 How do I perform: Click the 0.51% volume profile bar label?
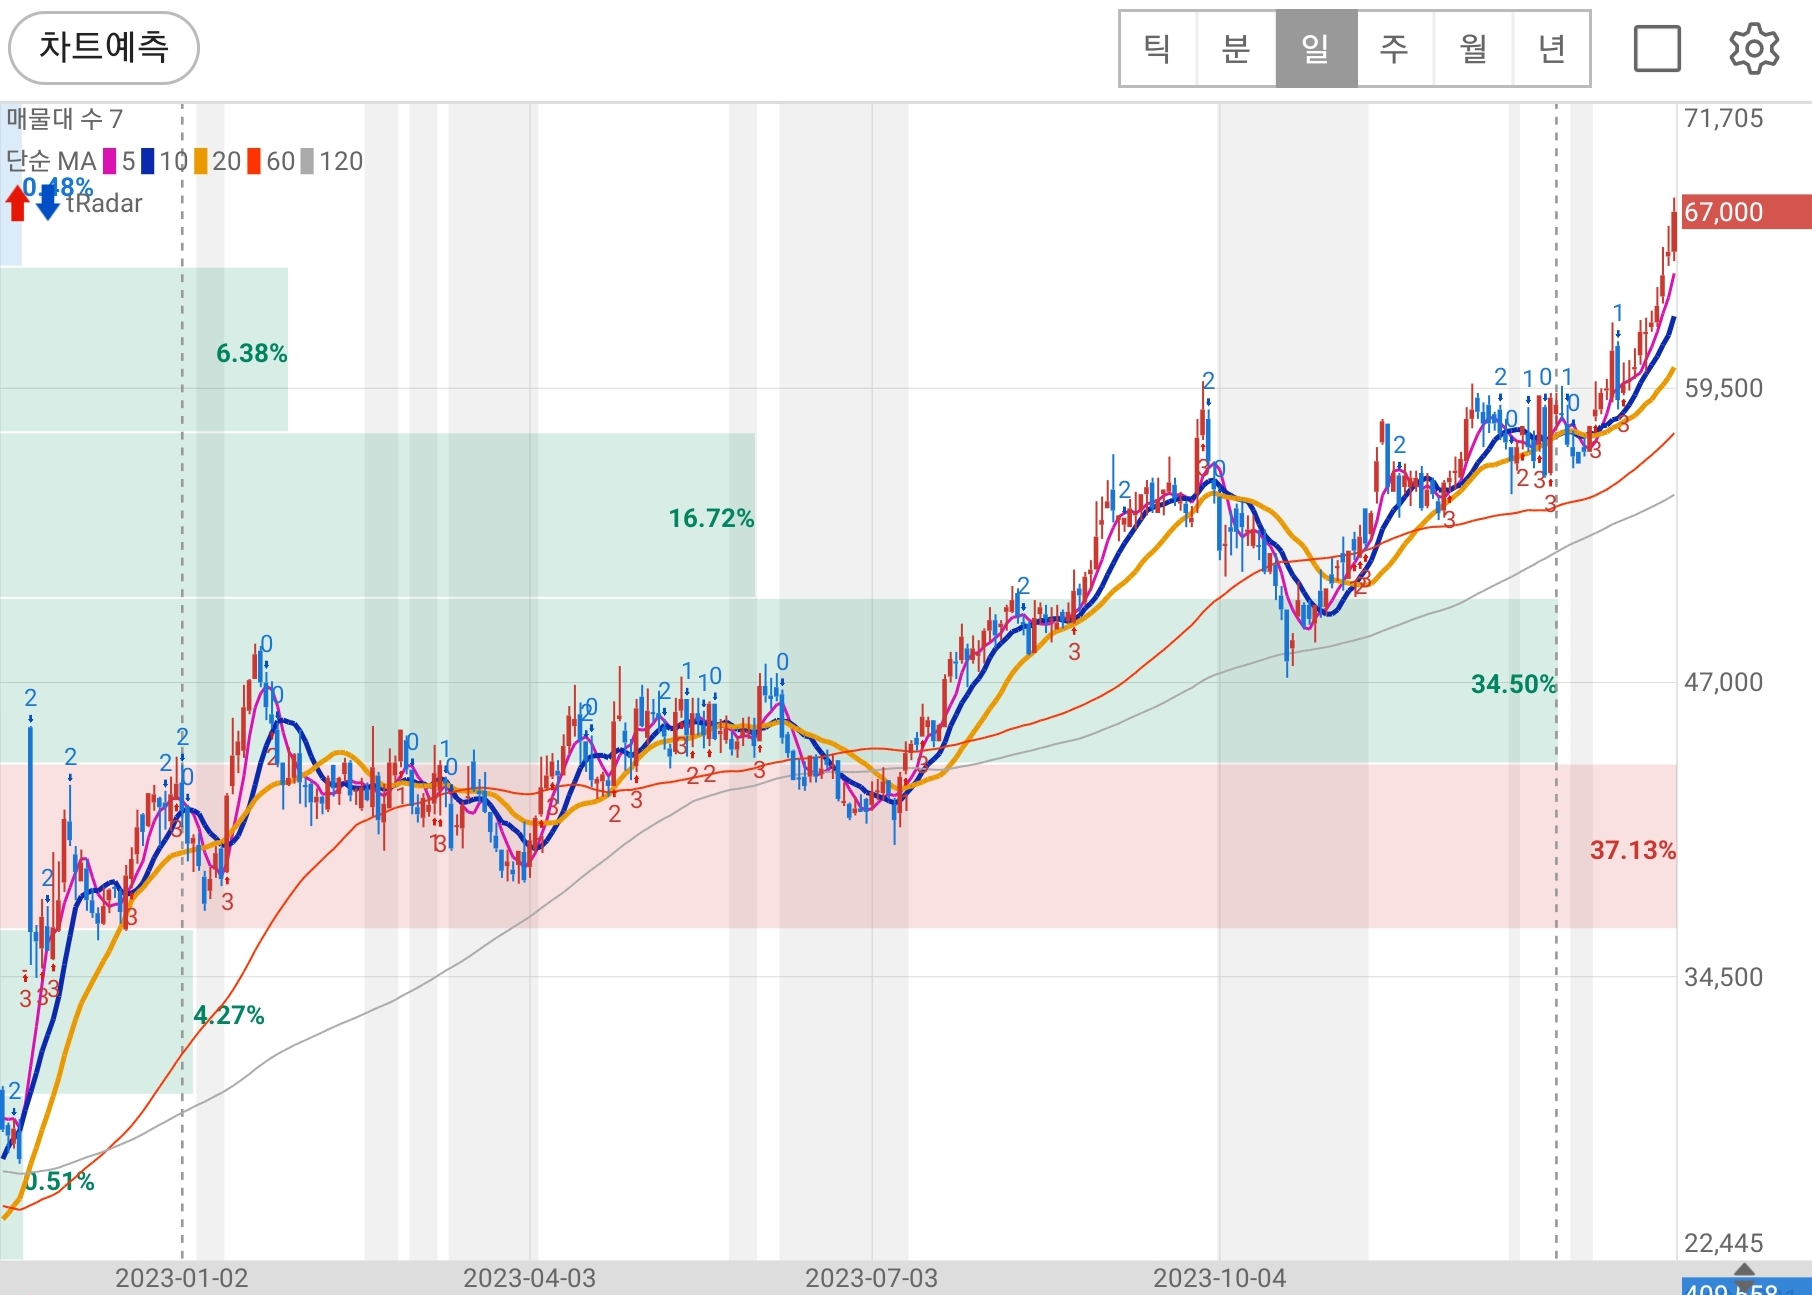[59, 1182]
